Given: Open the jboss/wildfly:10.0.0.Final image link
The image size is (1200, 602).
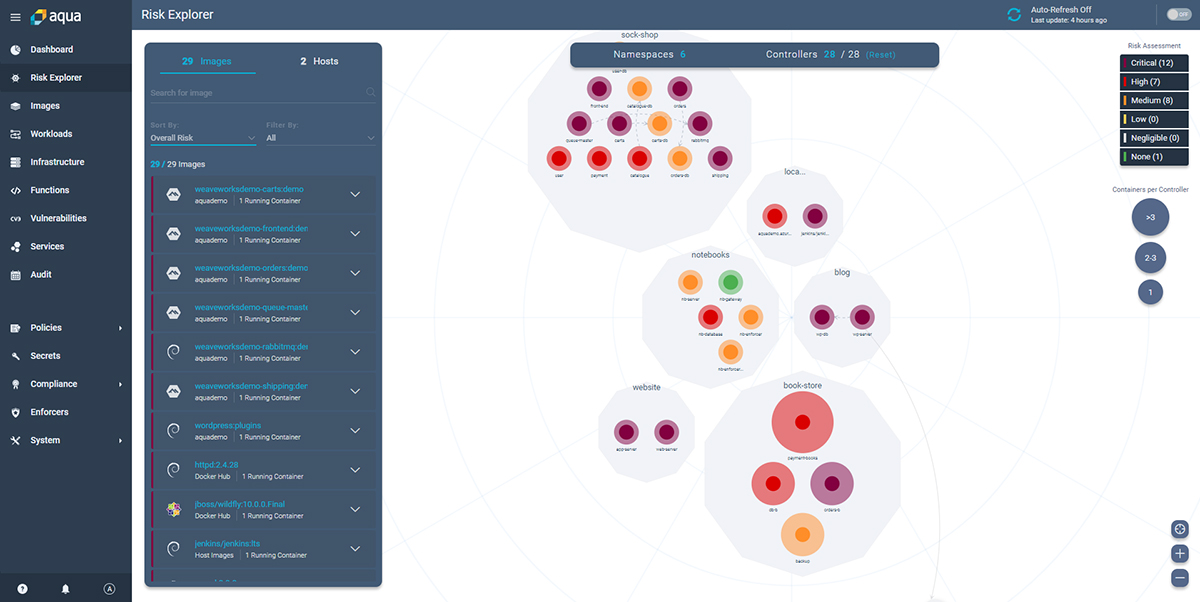Looking at the screenshot, I should (240, 505).
